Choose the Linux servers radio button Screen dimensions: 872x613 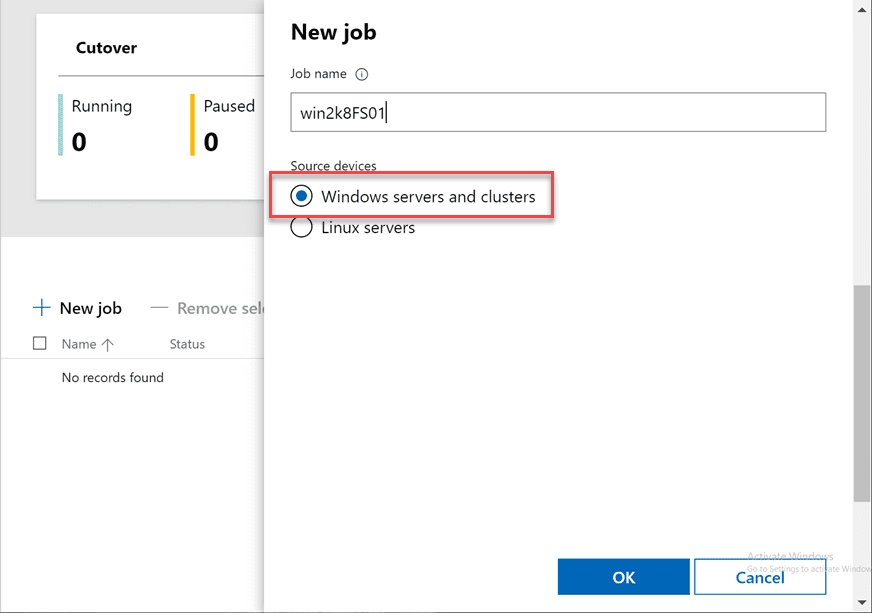pos(302,227)
